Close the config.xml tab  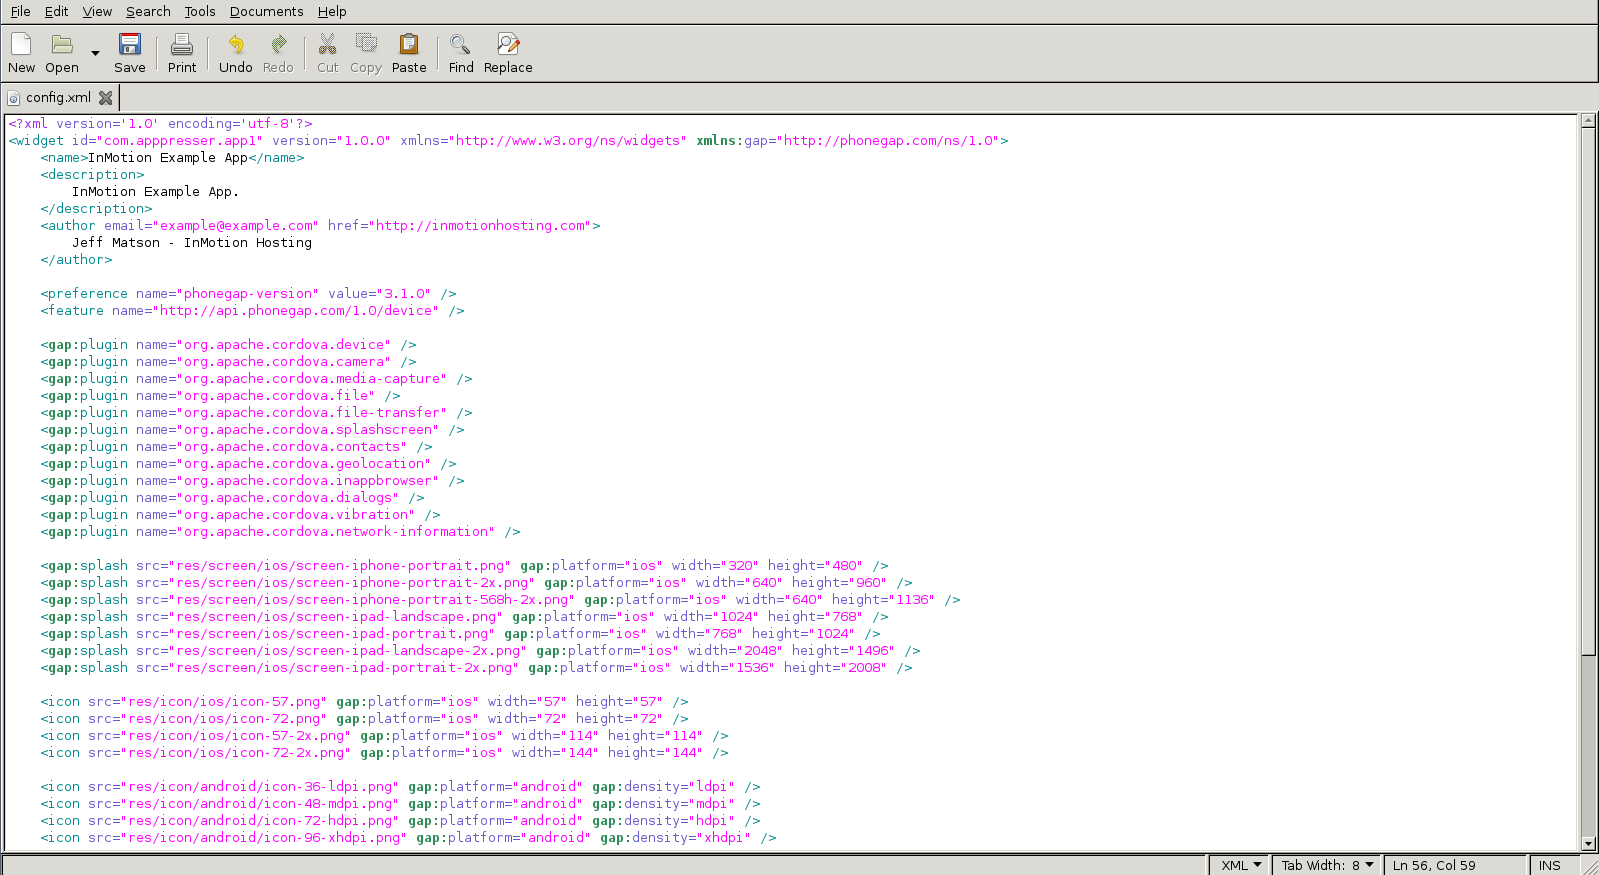[106, 98]
